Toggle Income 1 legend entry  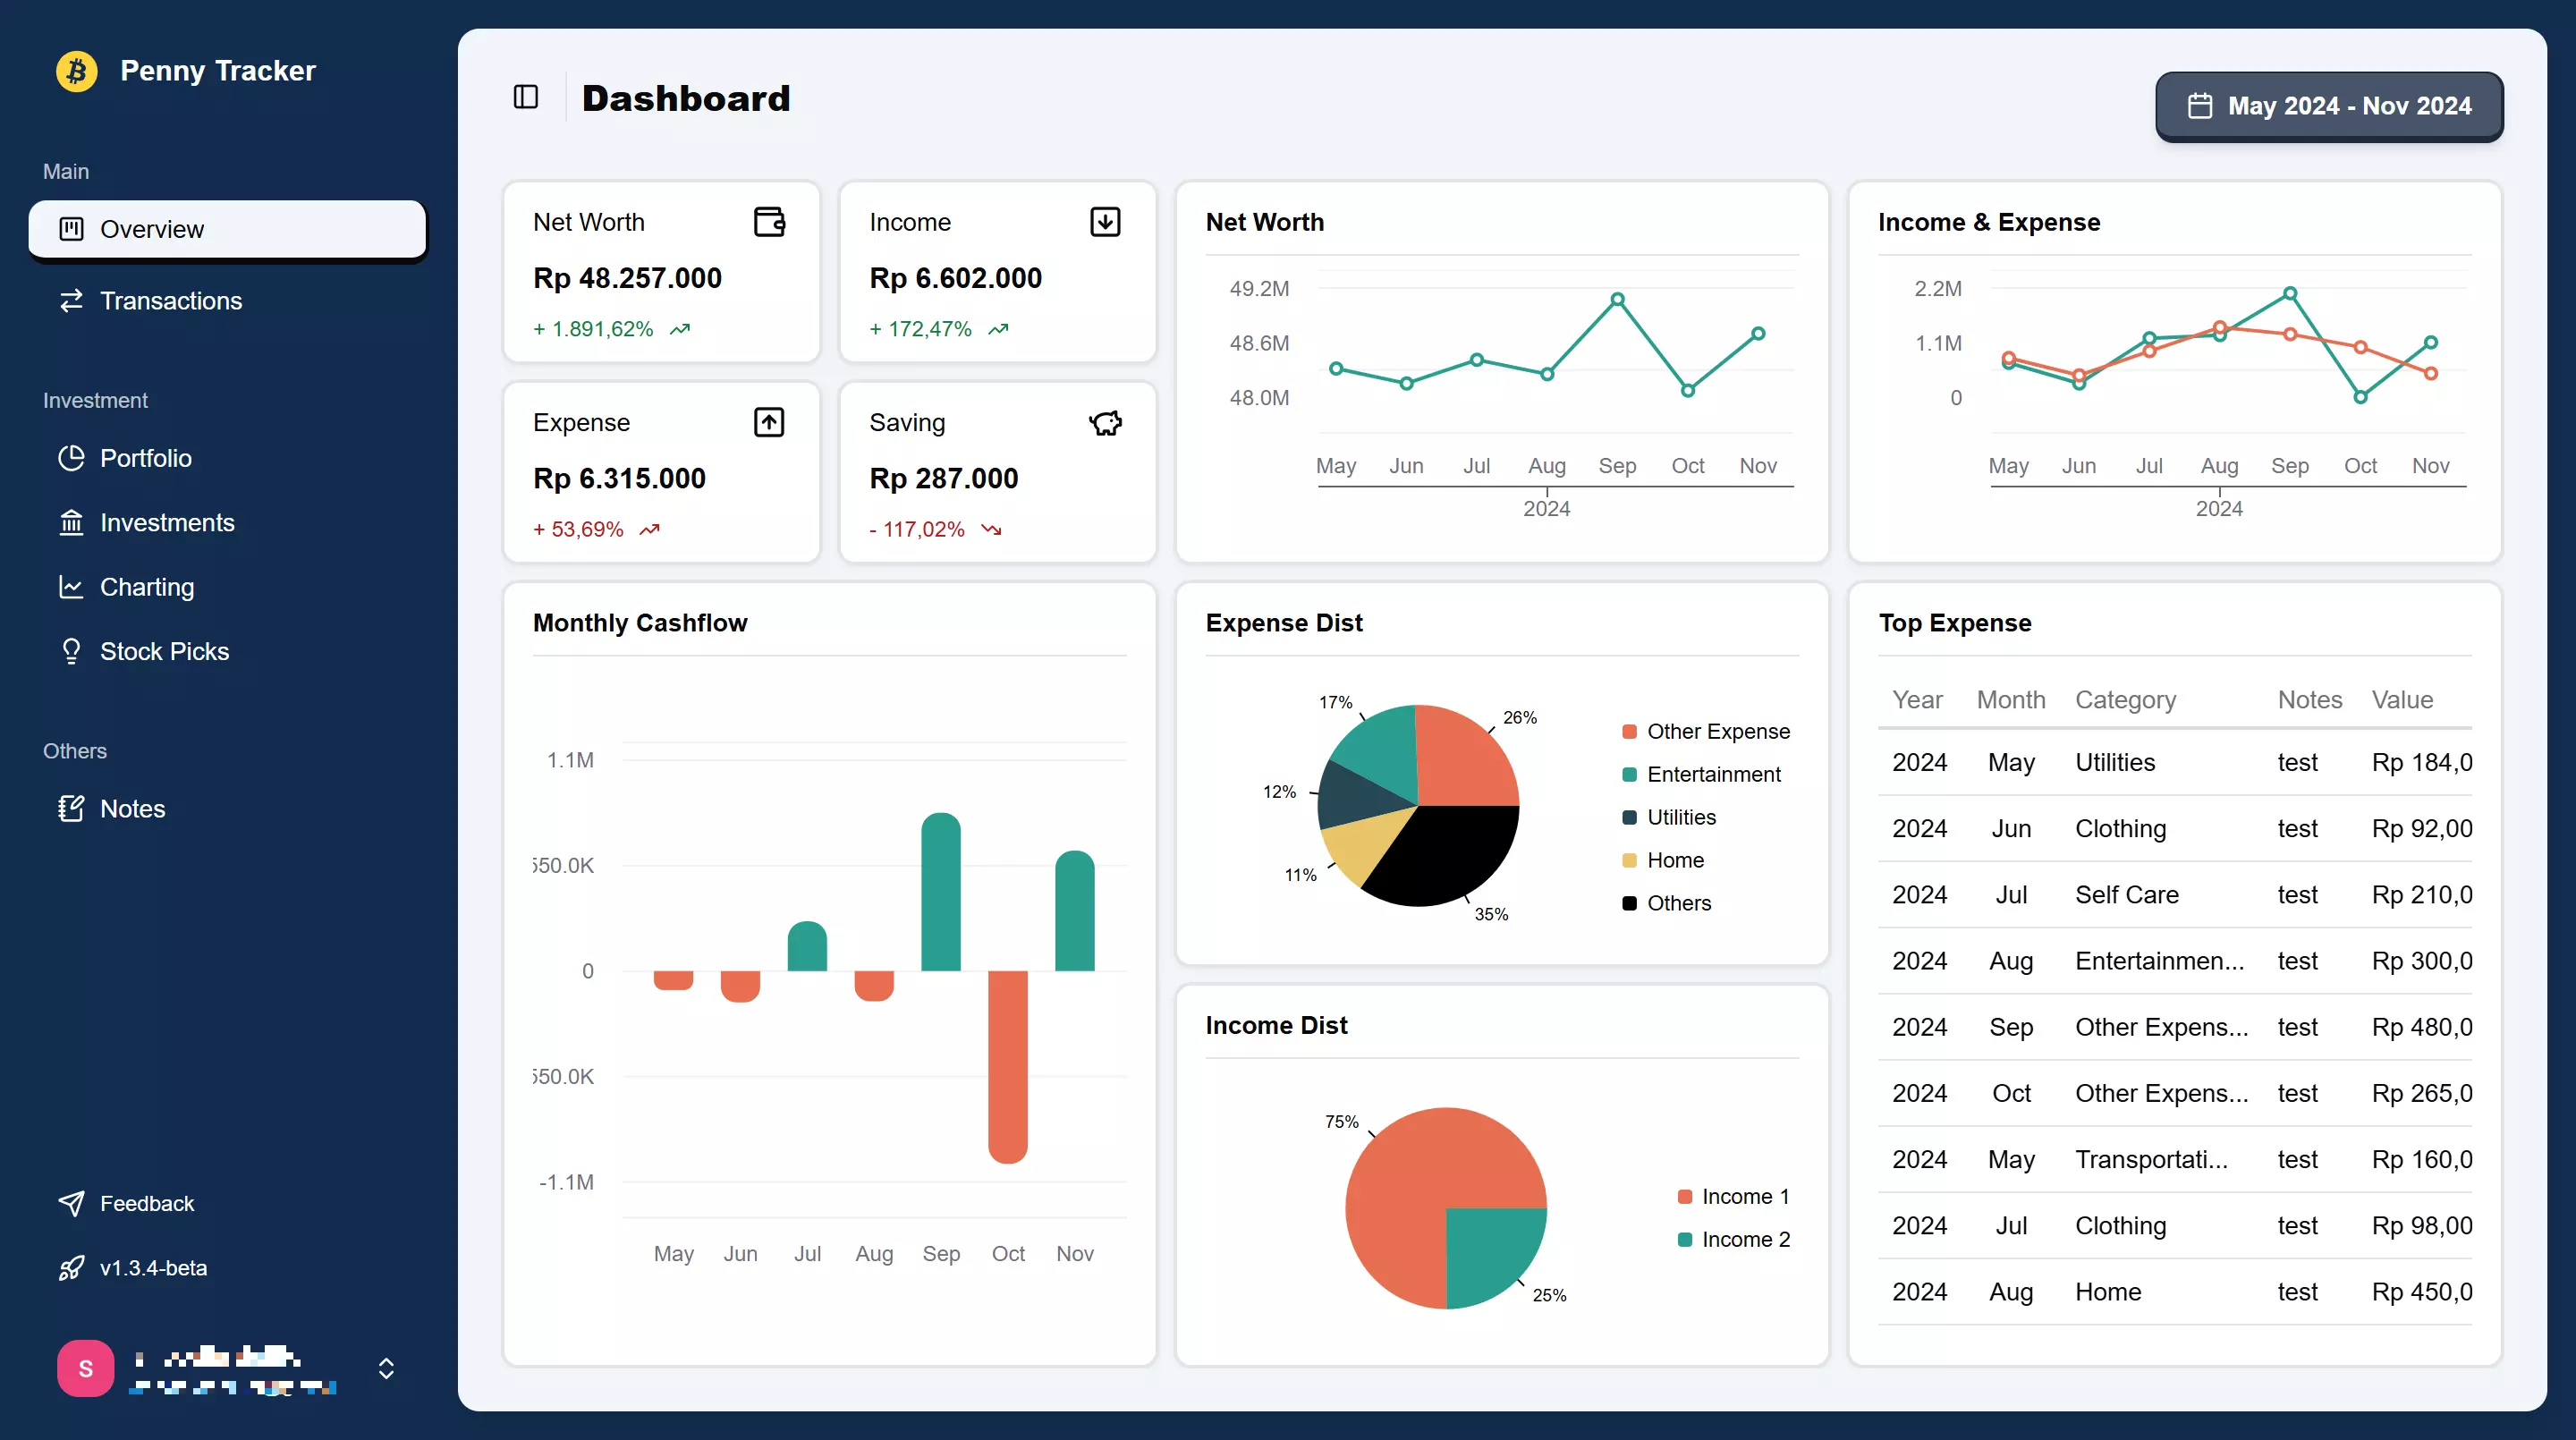pos(1733,1196)
